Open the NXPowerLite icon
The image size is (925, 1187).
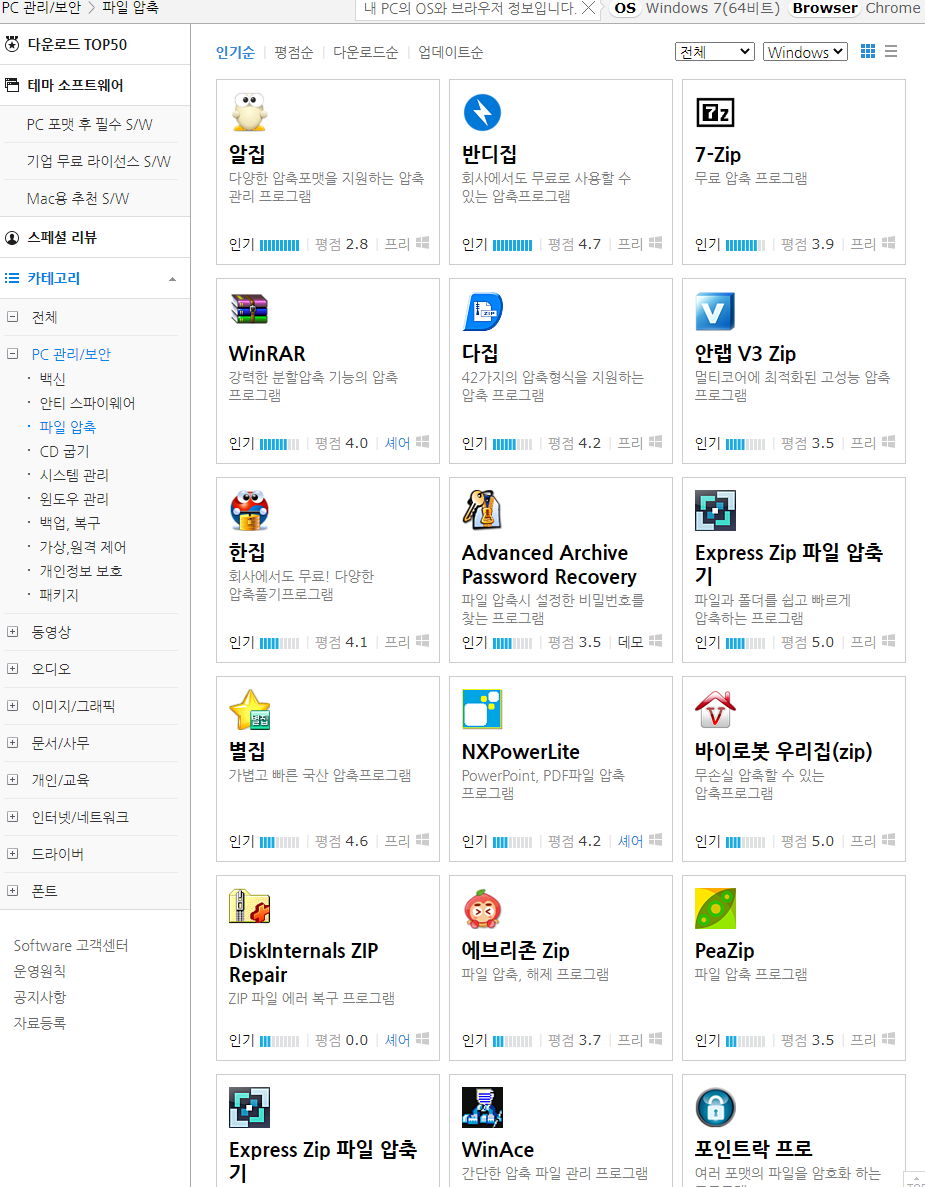coord(482,709)
